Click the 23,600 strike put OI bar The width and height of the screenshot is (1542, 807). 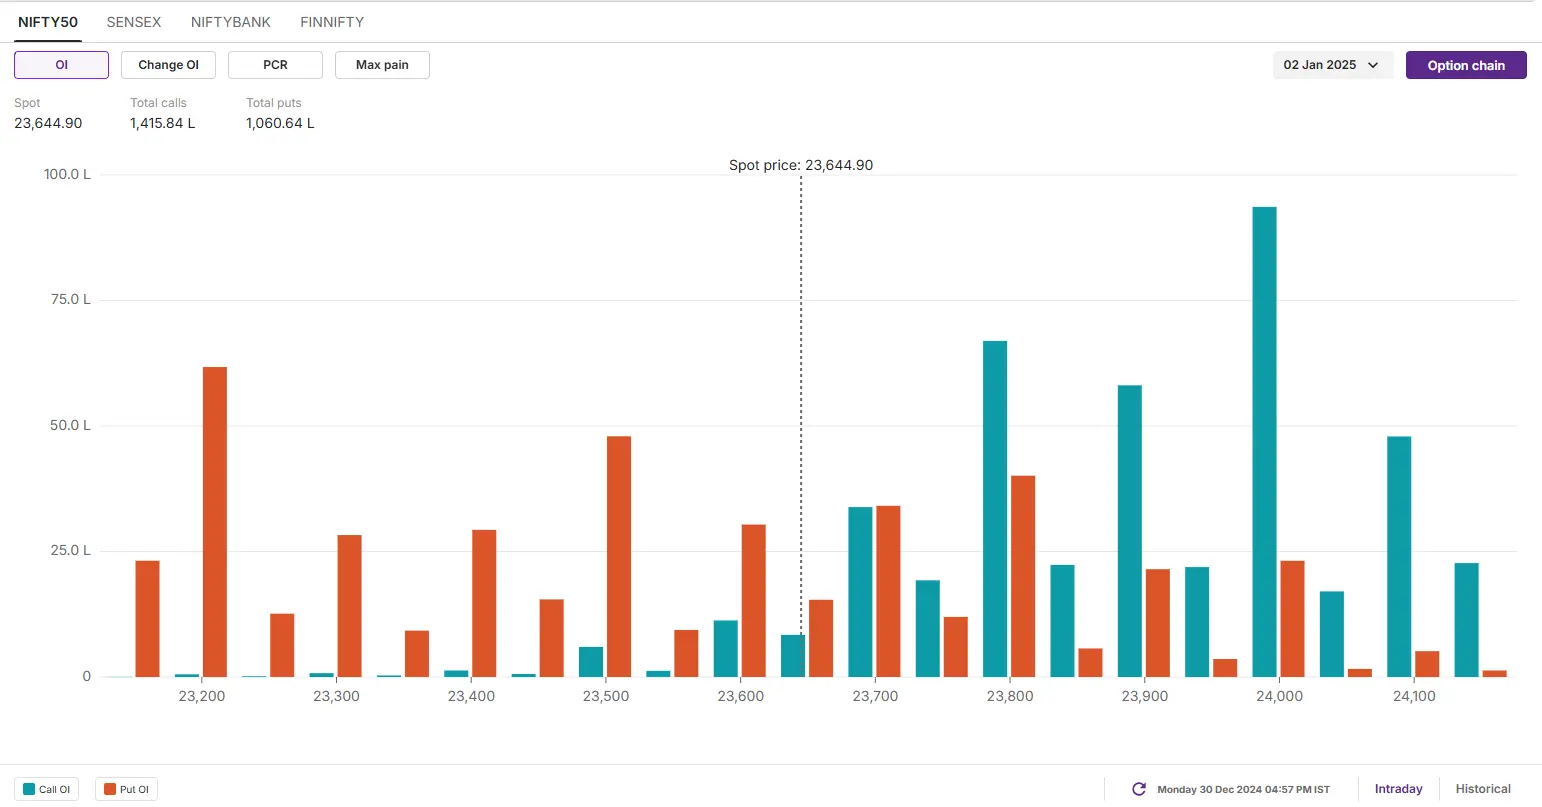tap(754, 601)
